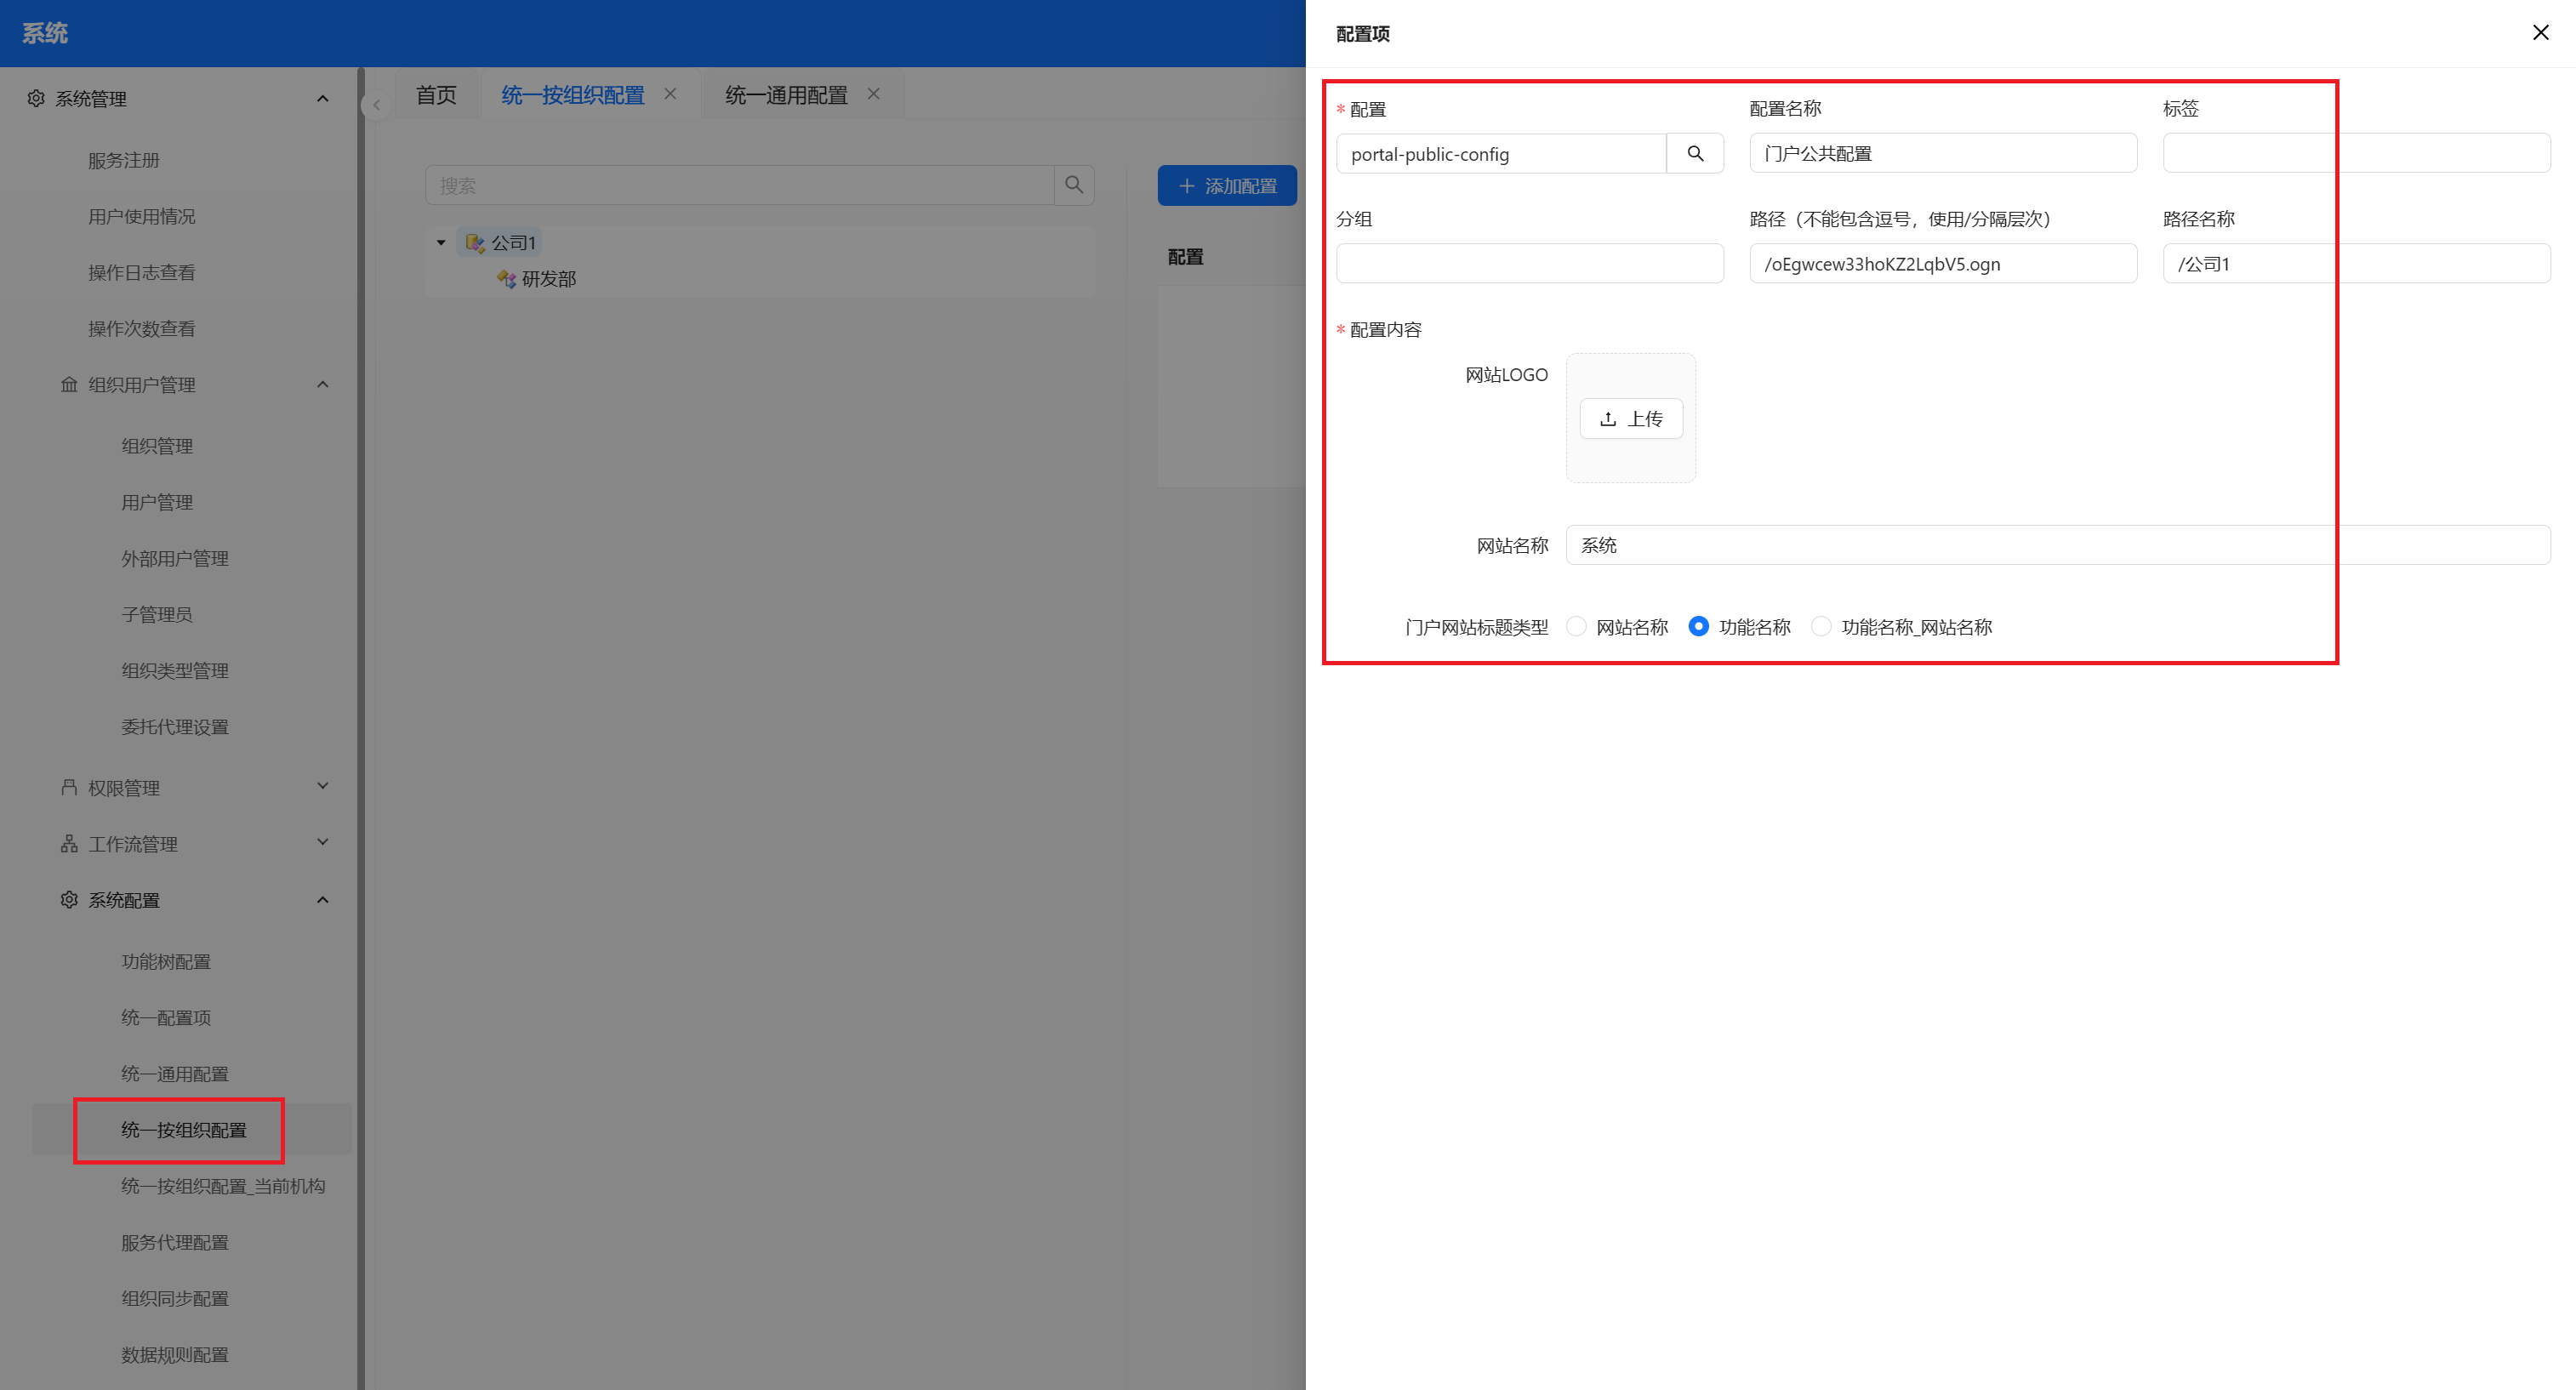Screen dimensions: 2576x1390
Task: Open 委托代理设置 in the sidebar
Action: click(x=175, y=727)
